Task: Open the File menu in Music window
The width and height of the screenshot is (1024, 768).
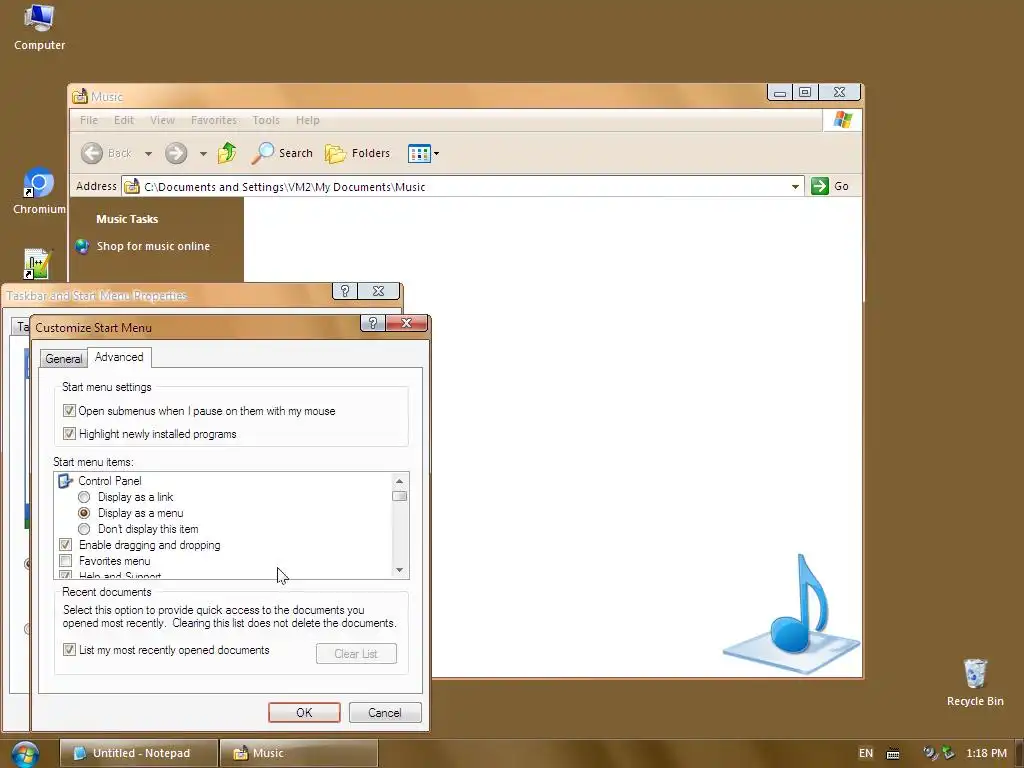Action: point(89,120)
